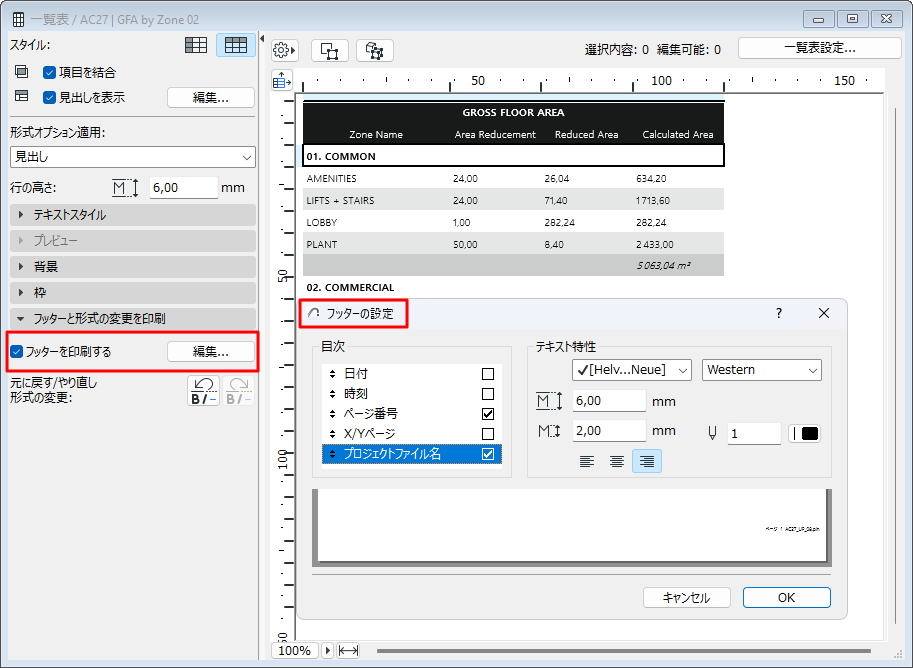Click the pen number icon beside field 1
The image size is (913, 668).
712,433
